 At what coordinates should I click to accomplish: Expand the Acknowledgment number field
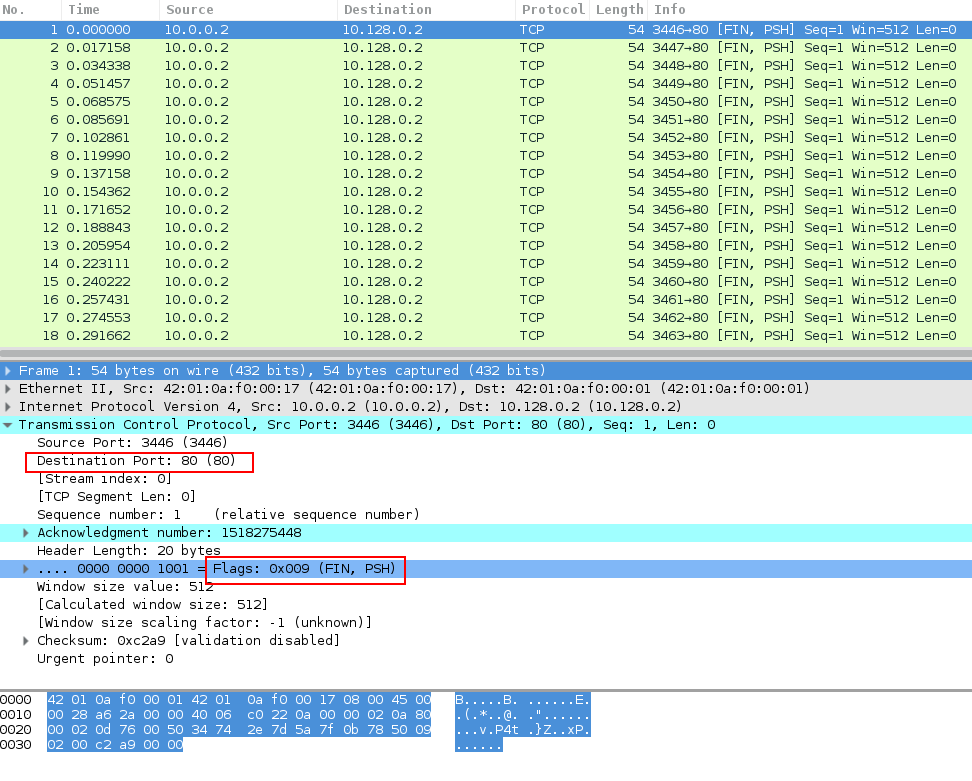click(x=26, y=532)
